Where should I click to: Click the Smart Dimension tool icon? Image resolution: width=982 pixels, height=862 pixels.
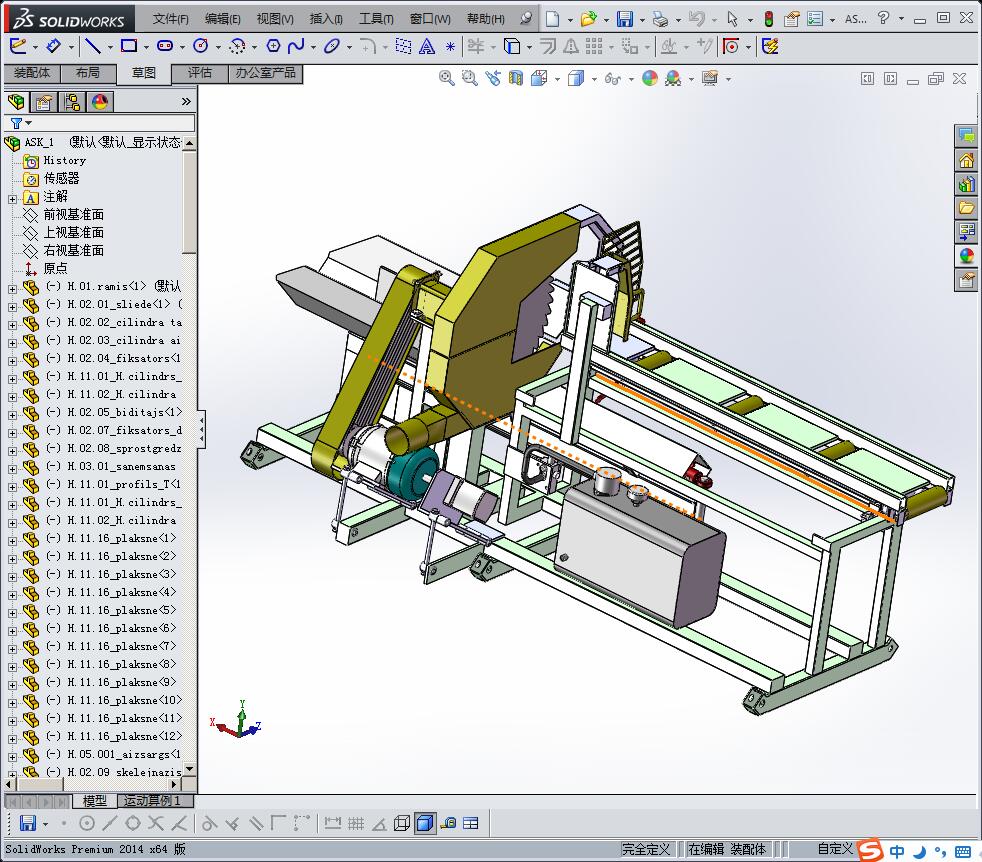point(54,46)
